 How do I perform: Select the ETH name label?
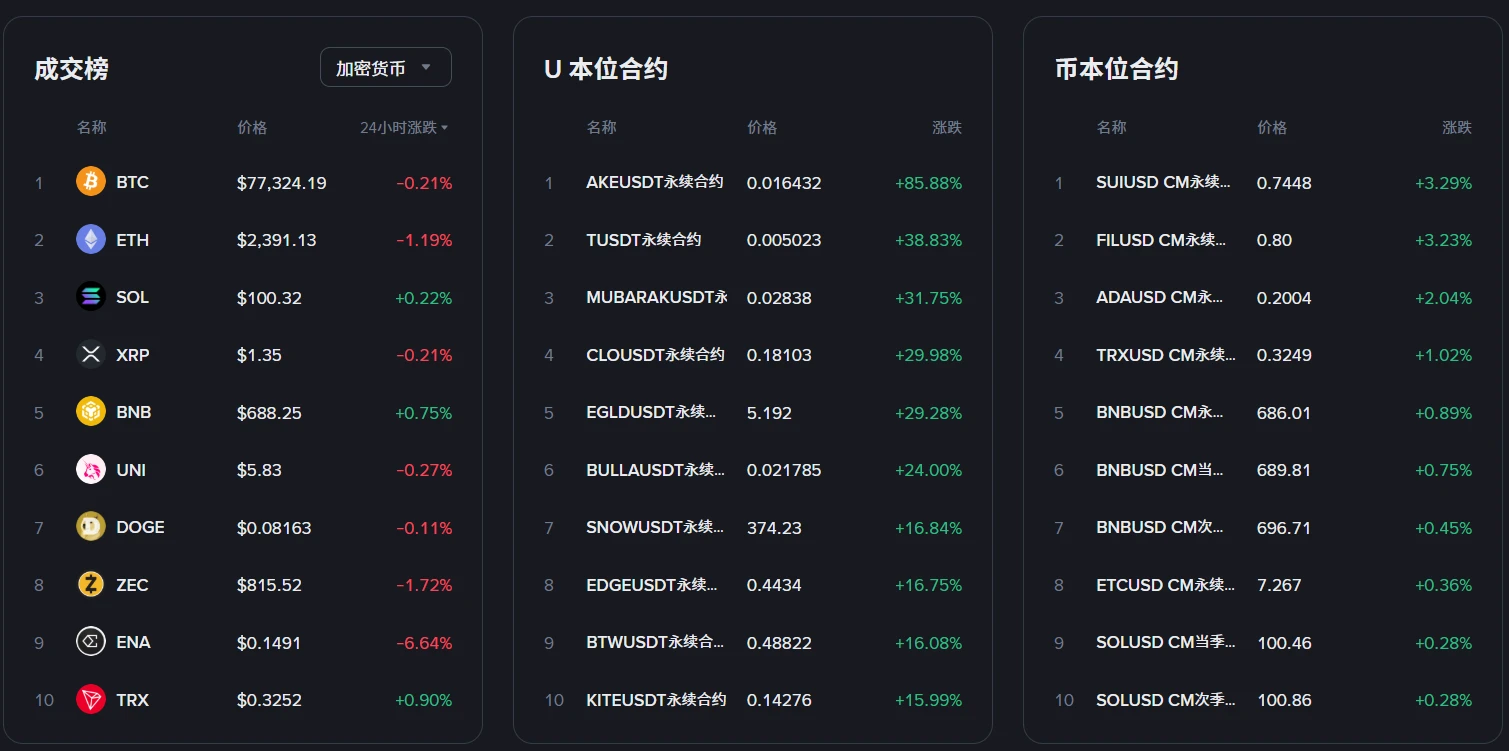click(x=132, y=240)
